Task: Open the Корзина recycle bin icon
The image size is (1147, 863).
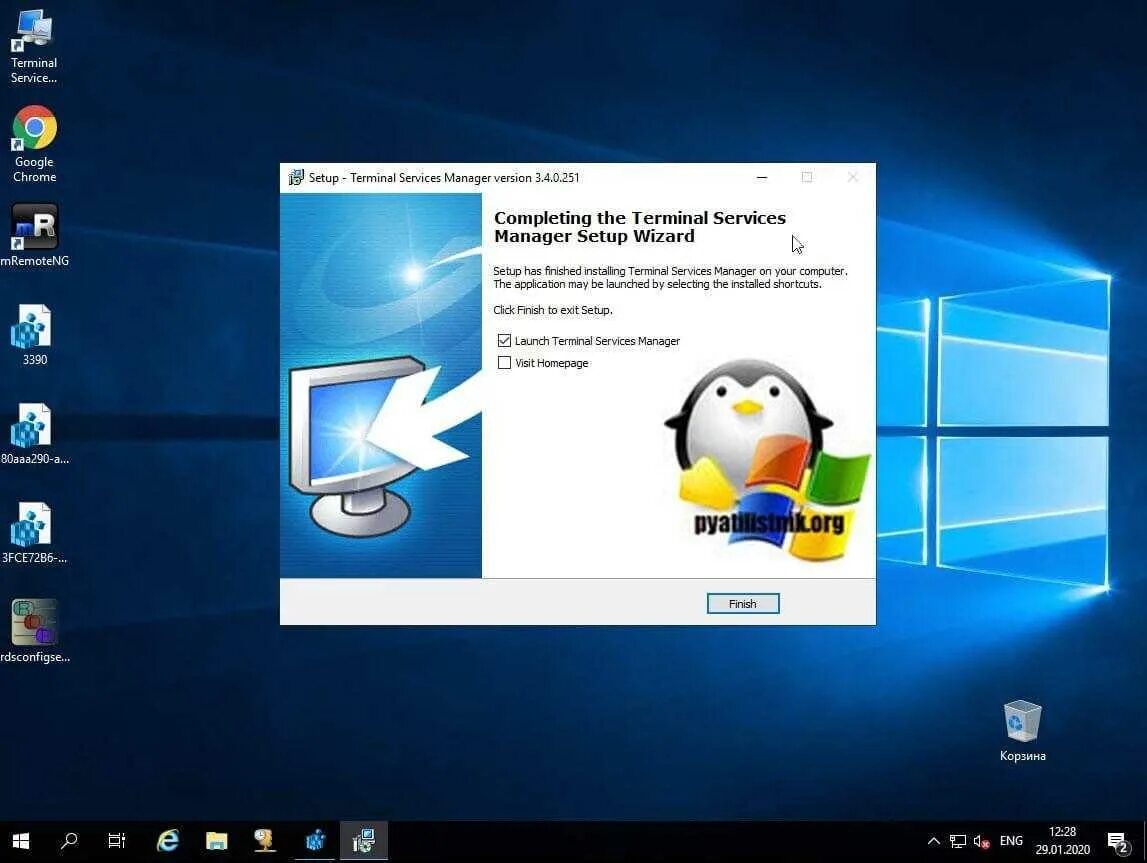Action: click(1022, 731)
